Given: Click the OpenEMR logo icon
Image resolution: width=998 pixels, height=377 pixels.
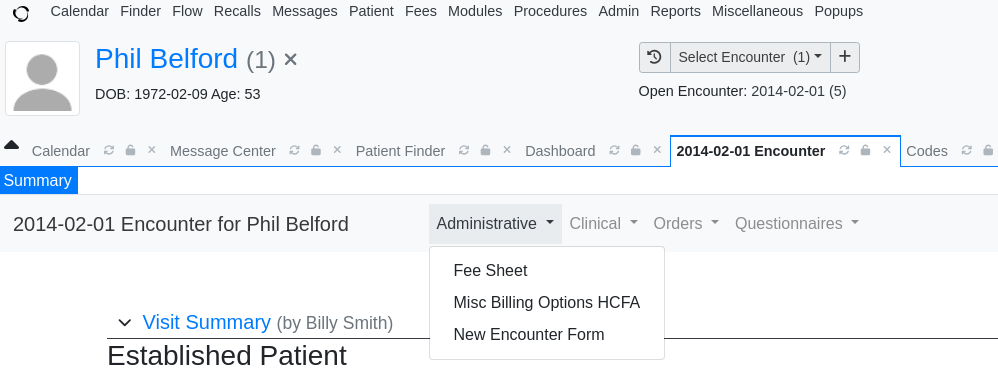Looking at the screenshot, I should [21, 13].
